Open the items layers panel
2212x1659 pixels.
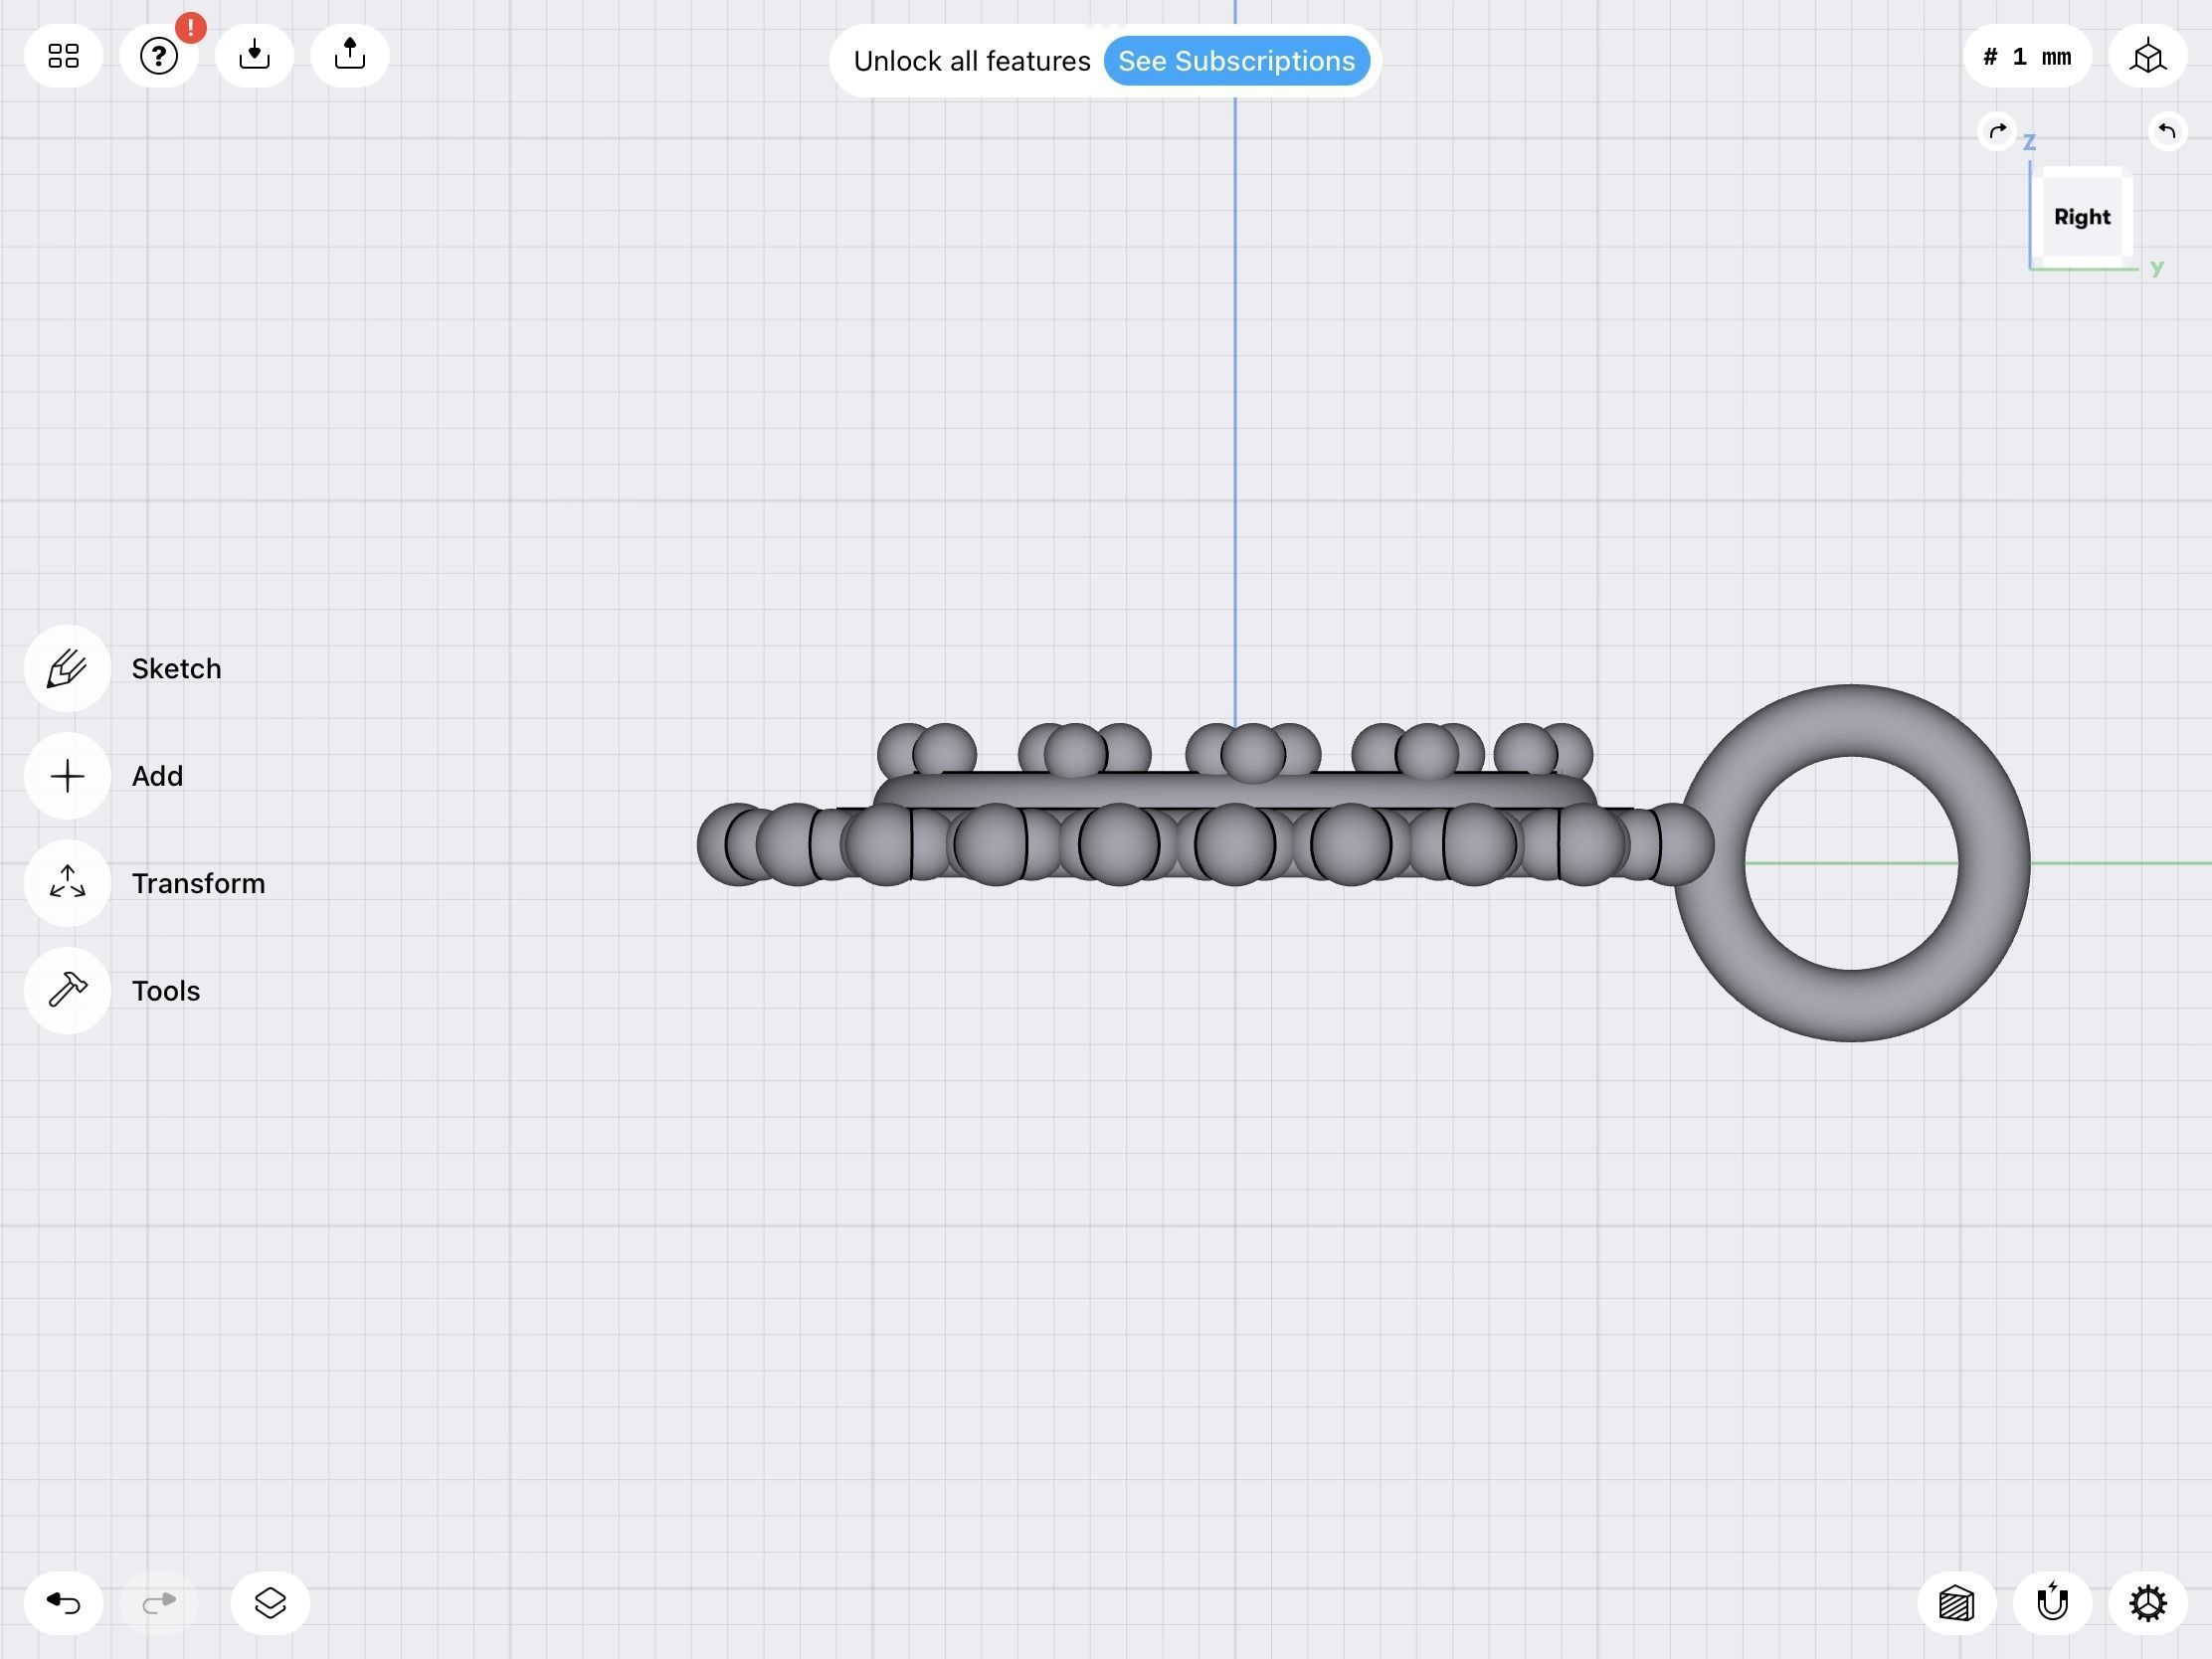point(270,1603)
